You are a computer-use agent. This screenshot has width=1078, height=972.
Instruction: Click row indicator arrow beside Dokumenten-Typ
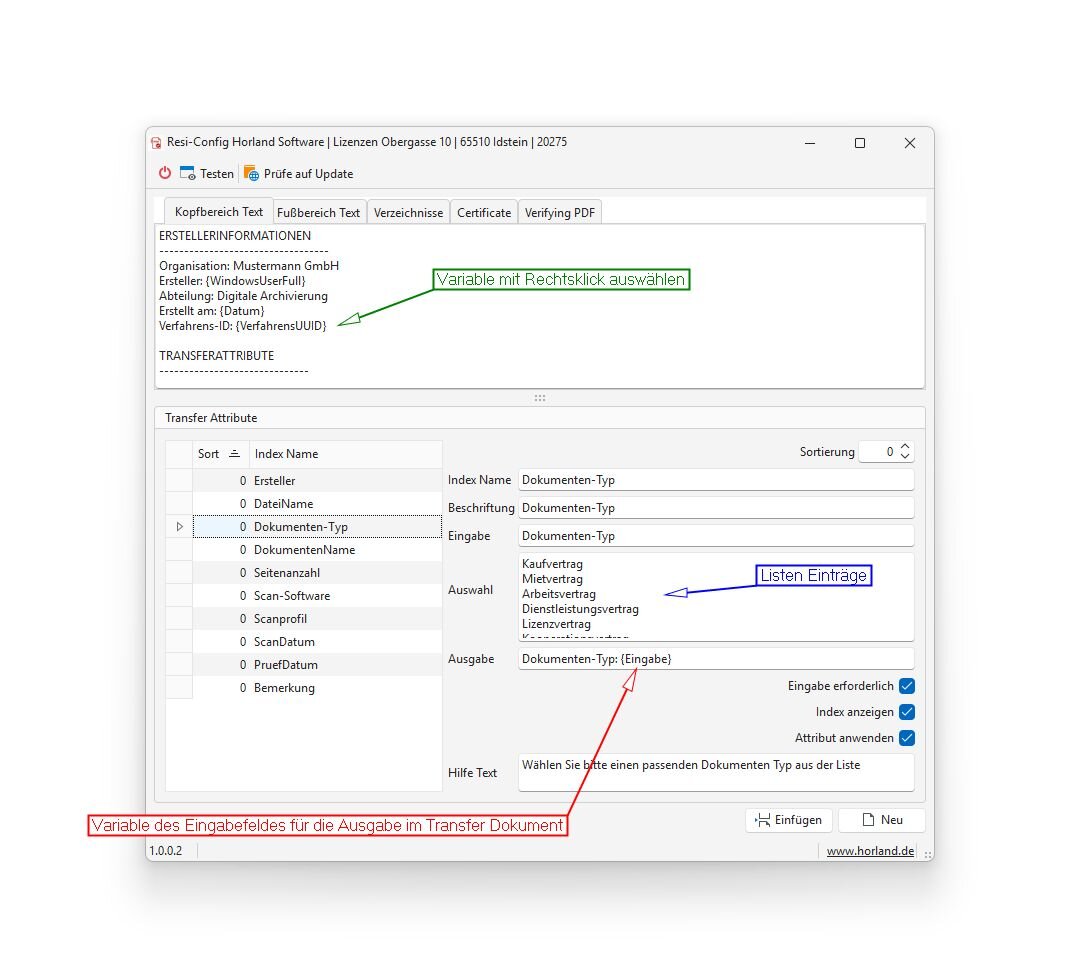(x=179, y=526)
